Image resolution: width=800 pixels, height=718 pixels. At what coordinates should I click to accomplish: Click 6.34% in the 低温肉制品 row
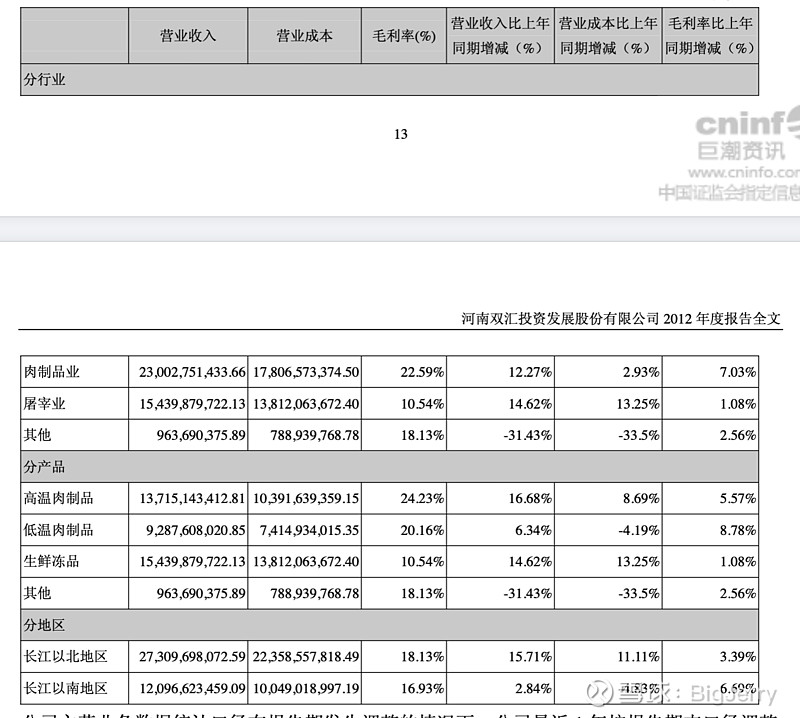(x=533, y=530)
